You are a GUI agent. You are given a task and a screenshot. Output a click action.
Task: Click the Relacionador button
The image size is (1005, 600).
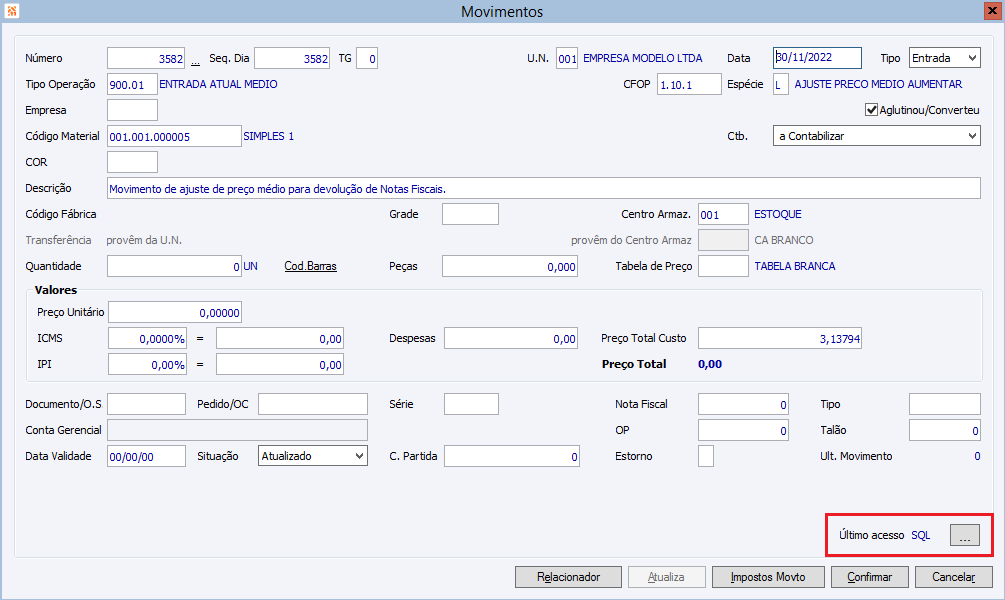[568, 577]
